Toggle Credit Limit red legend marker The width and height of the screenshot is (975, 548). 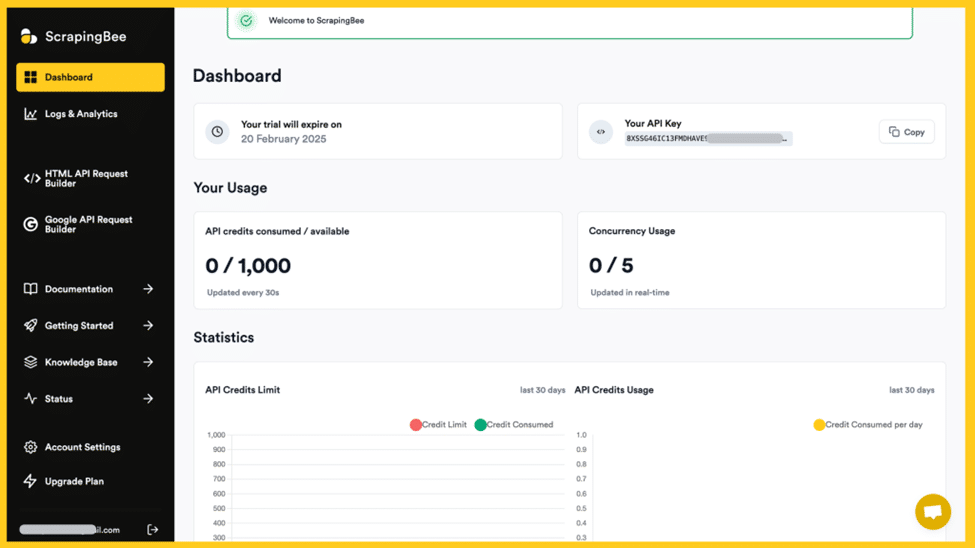click(x=415, y=425)
